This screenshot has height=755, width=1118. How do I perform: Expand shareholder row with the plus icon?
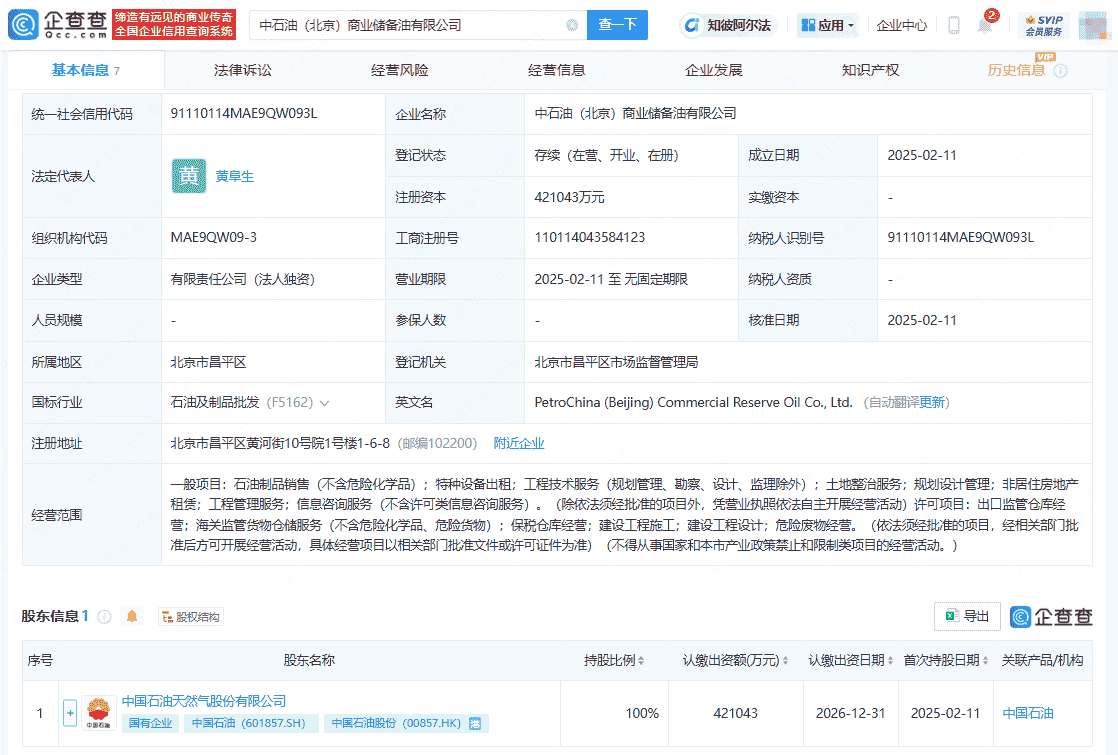tap(70, 713)
